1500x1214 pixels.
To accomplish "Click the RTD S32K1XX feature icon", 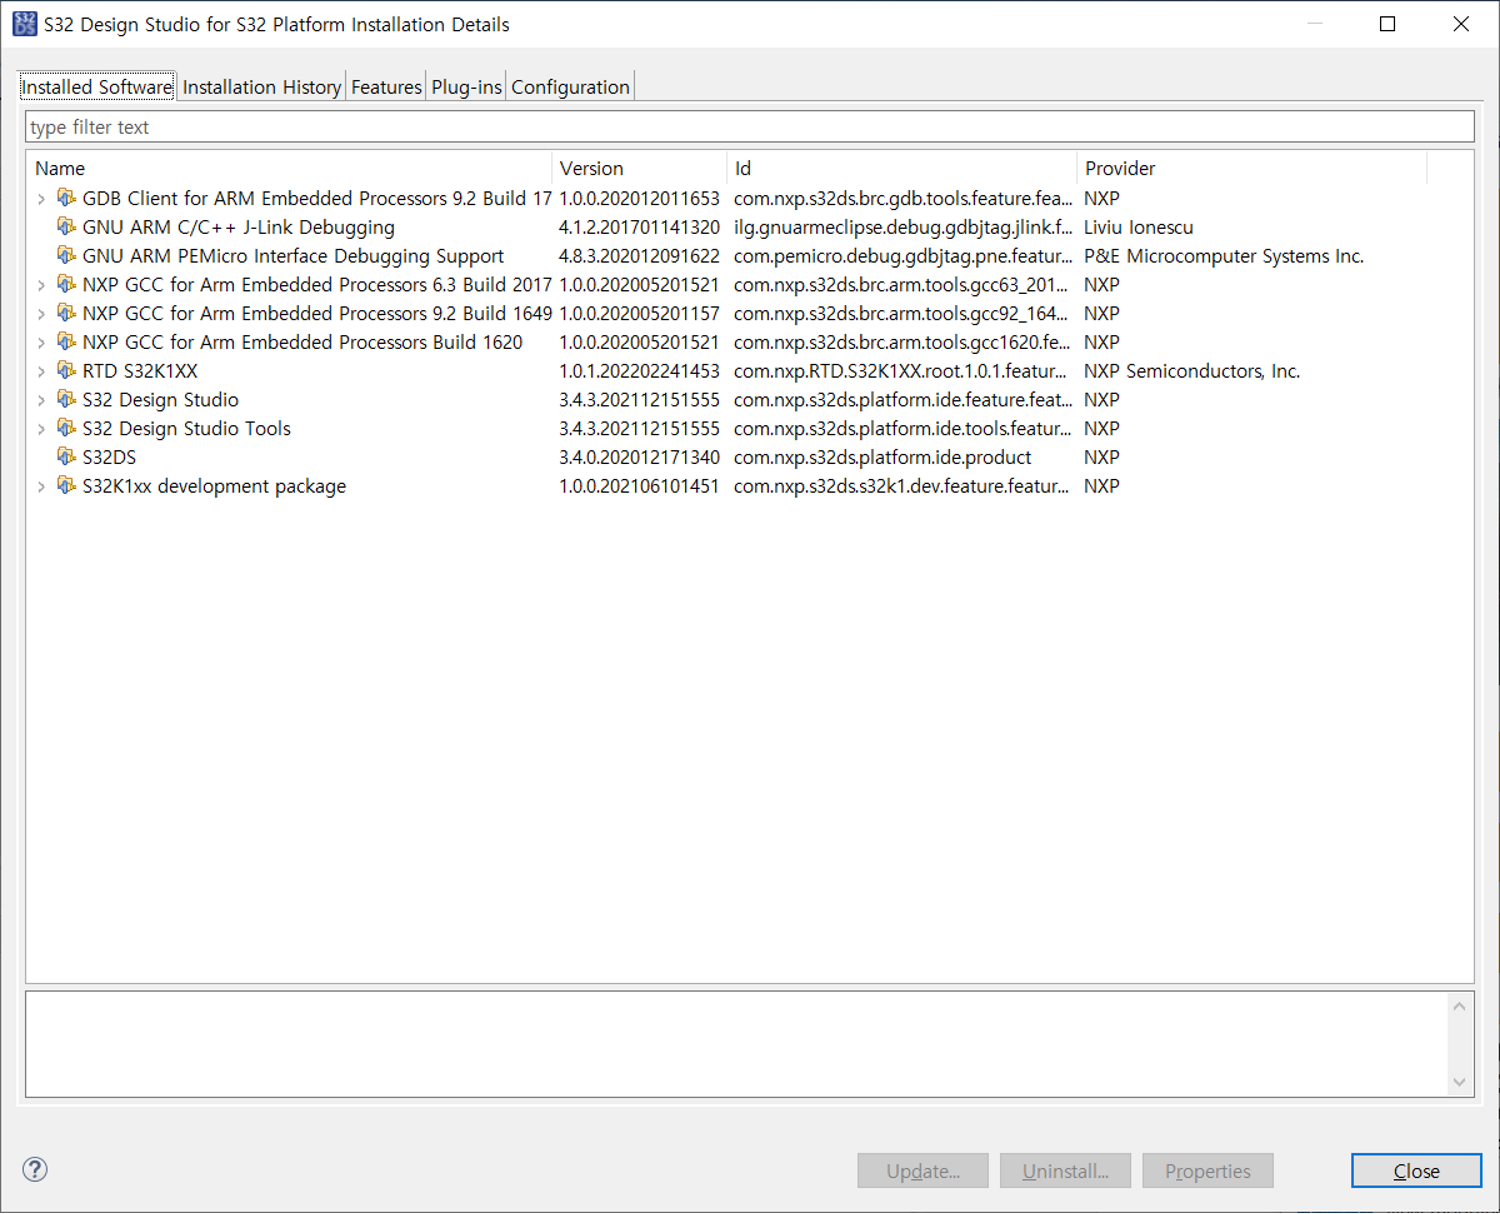I will coord(66,371).
